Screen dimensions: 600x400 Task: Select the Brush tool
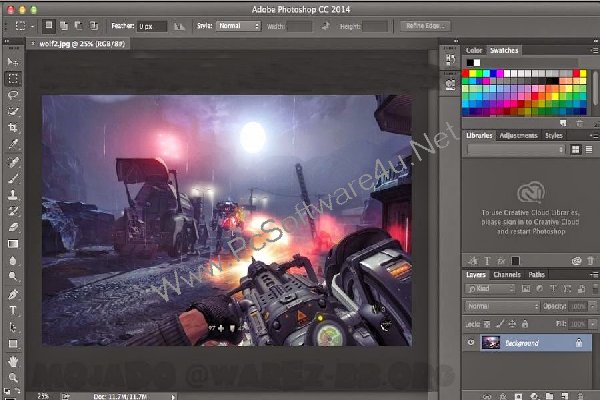[x=13, y=178]
